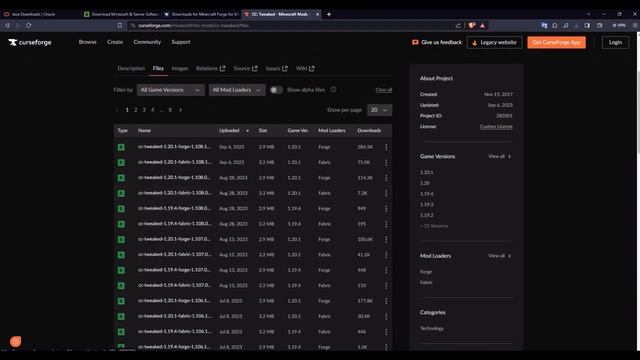The image size is (640, 360).
Task: Go to page 2 of the files list
Action: coord(136,110)
